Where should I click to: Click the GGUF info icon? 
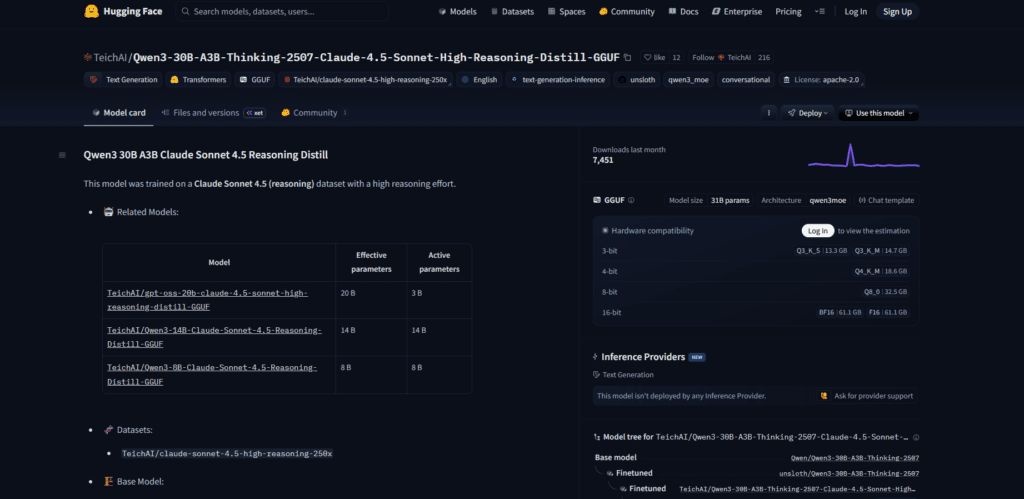631,201
